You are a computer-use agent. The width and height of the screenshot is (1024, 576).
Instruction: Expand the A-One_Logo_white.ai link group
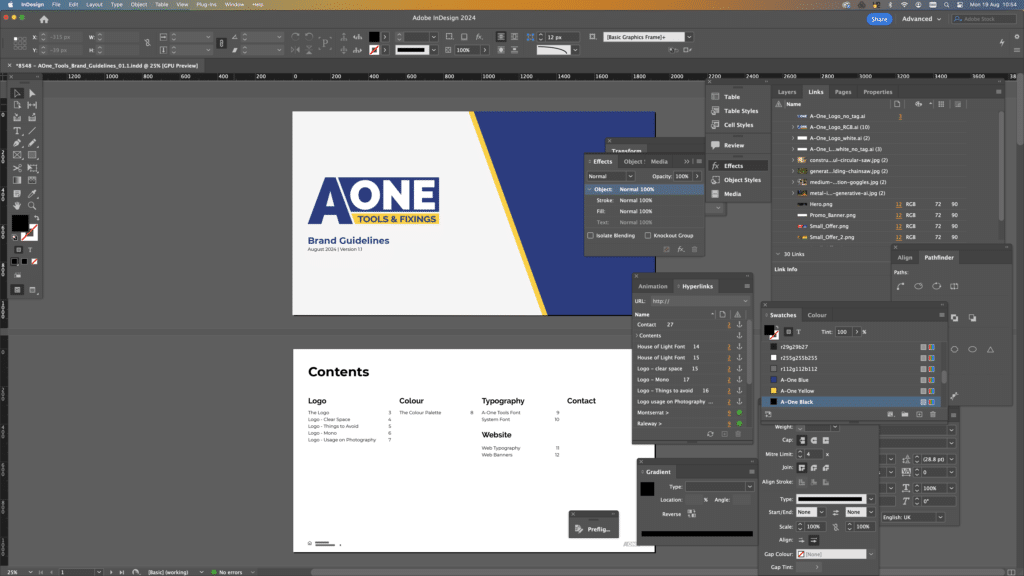(793, 138)
